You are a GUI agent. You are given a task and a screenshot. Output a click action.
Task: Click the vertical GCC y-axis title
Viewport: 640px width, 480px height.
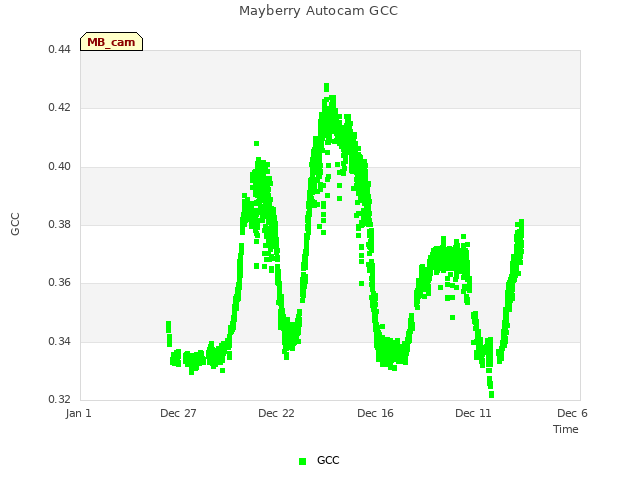15,224
